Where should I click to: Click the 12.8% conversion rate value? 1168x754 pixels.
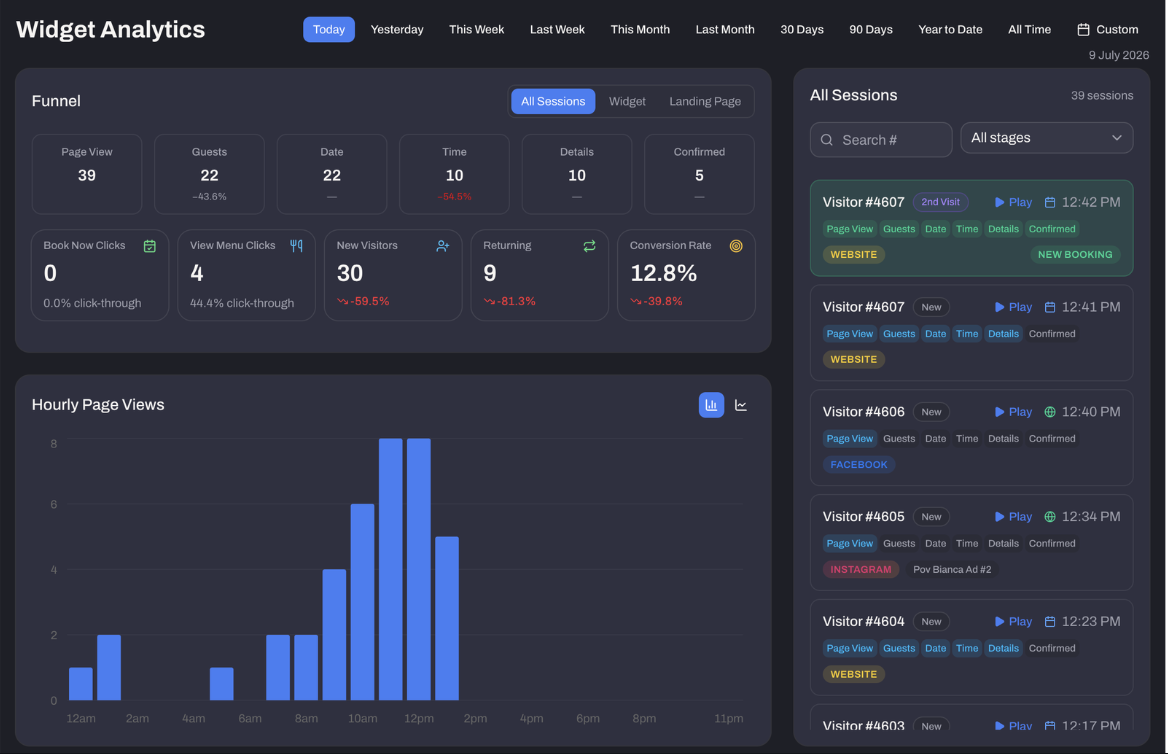coord(664,274)
